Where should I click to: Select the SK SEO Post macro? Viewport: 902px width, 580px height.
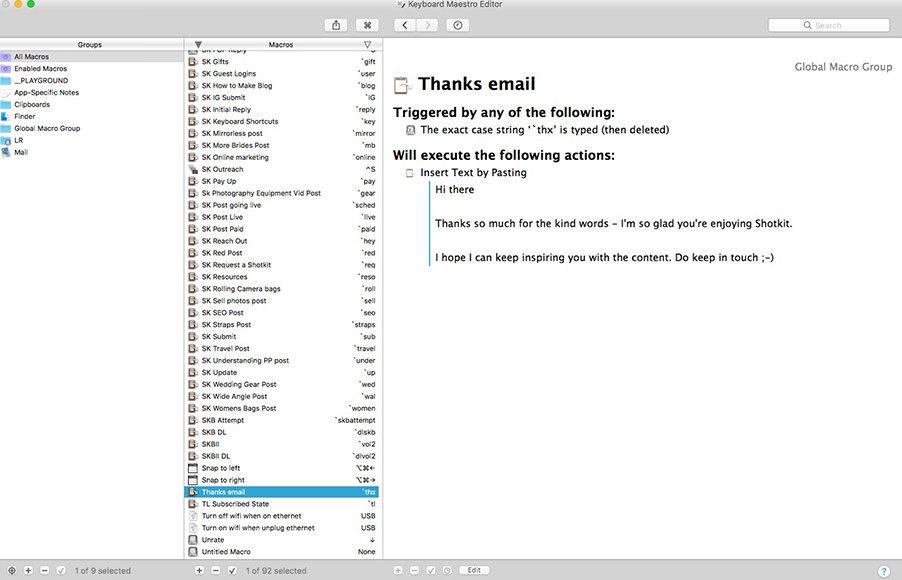[282, 312]
